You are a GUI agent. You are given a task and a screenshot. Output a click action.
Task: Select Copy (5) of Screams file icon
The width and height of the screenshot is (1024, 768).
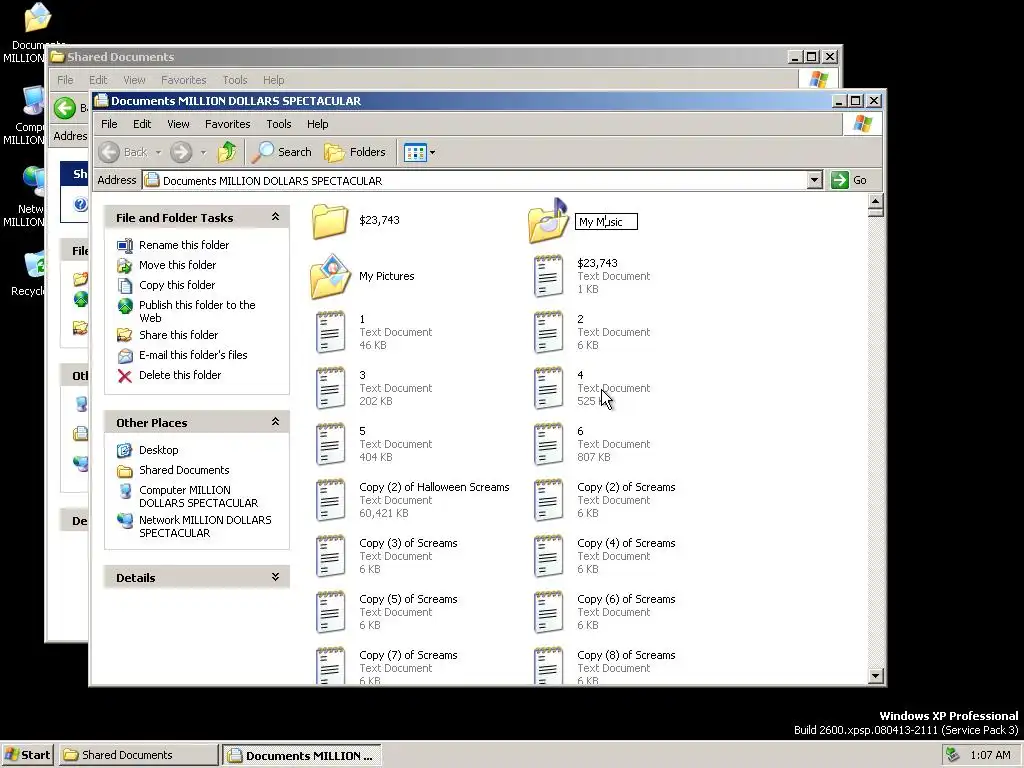click(x=330, y=612)
